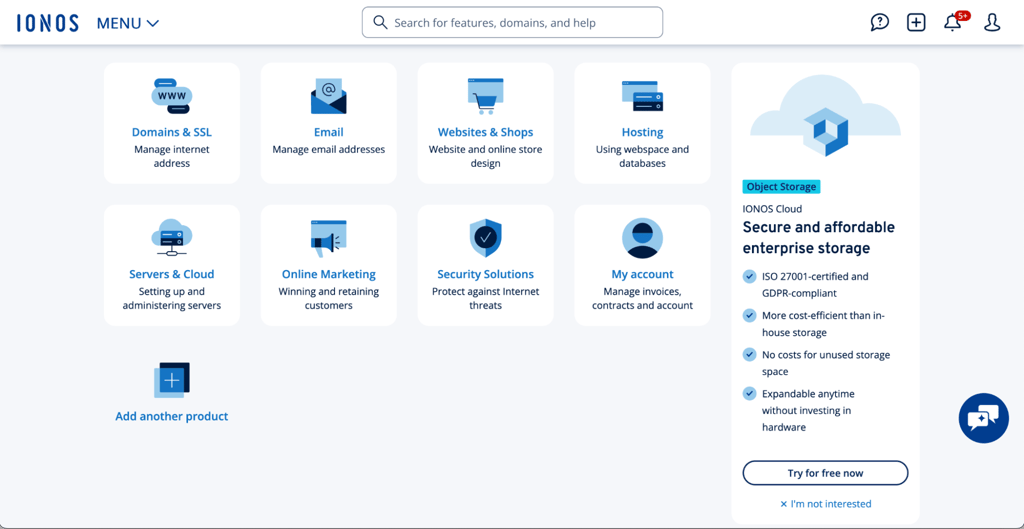Click the magnifying glass search icon

[x=380, y=22]
